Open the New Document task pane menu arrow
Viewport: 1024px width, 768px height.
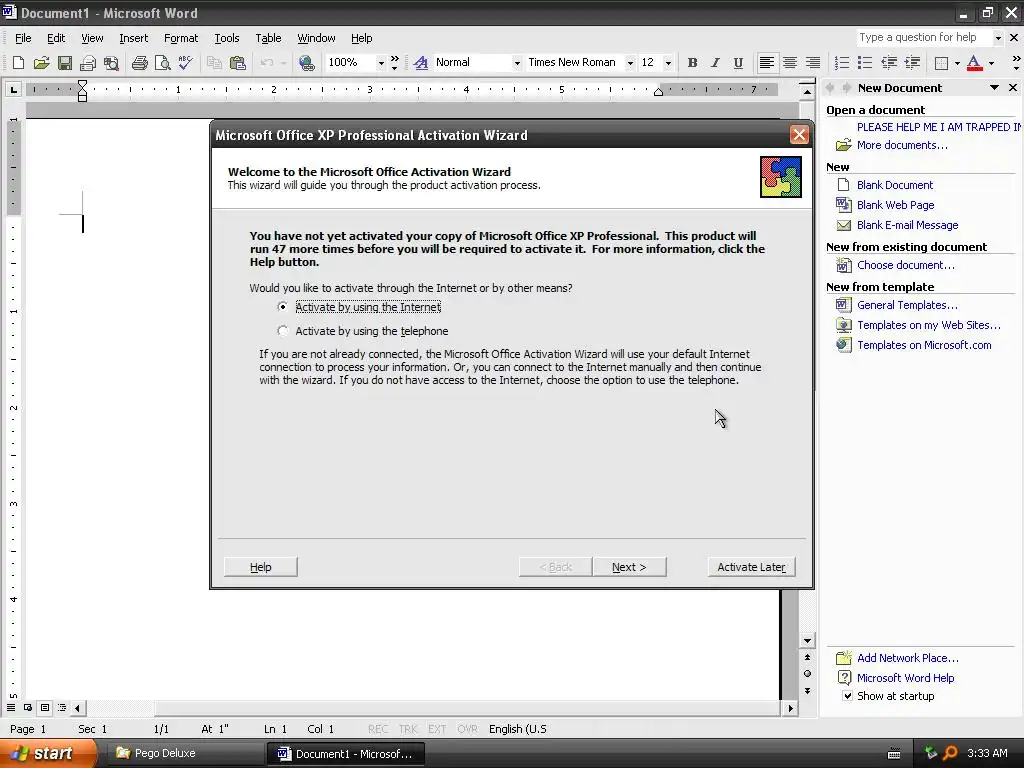click(x=994, y=88)
